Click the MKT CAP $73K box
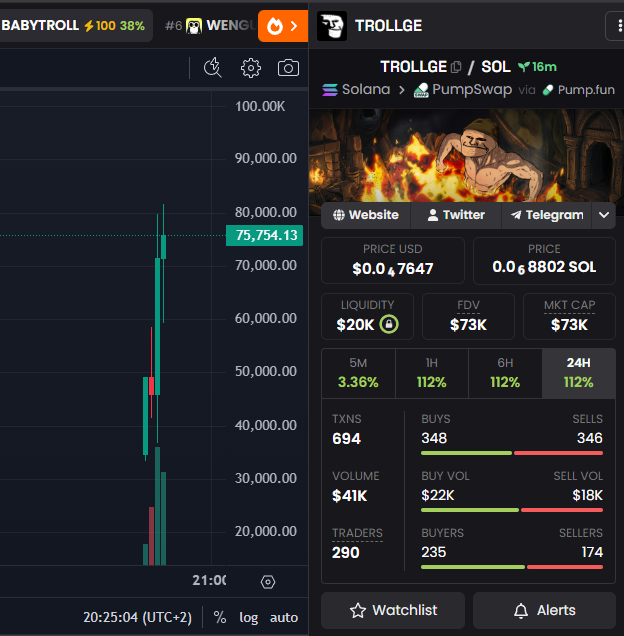624x636 pixels. tap(569, 316)
